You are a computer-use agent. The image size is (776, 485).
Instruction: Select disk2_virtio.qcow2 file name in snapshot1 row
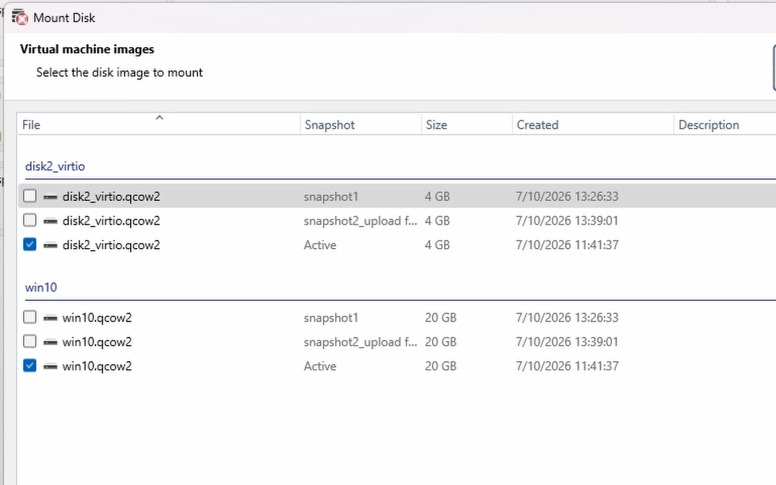click(x=111, y=196)
